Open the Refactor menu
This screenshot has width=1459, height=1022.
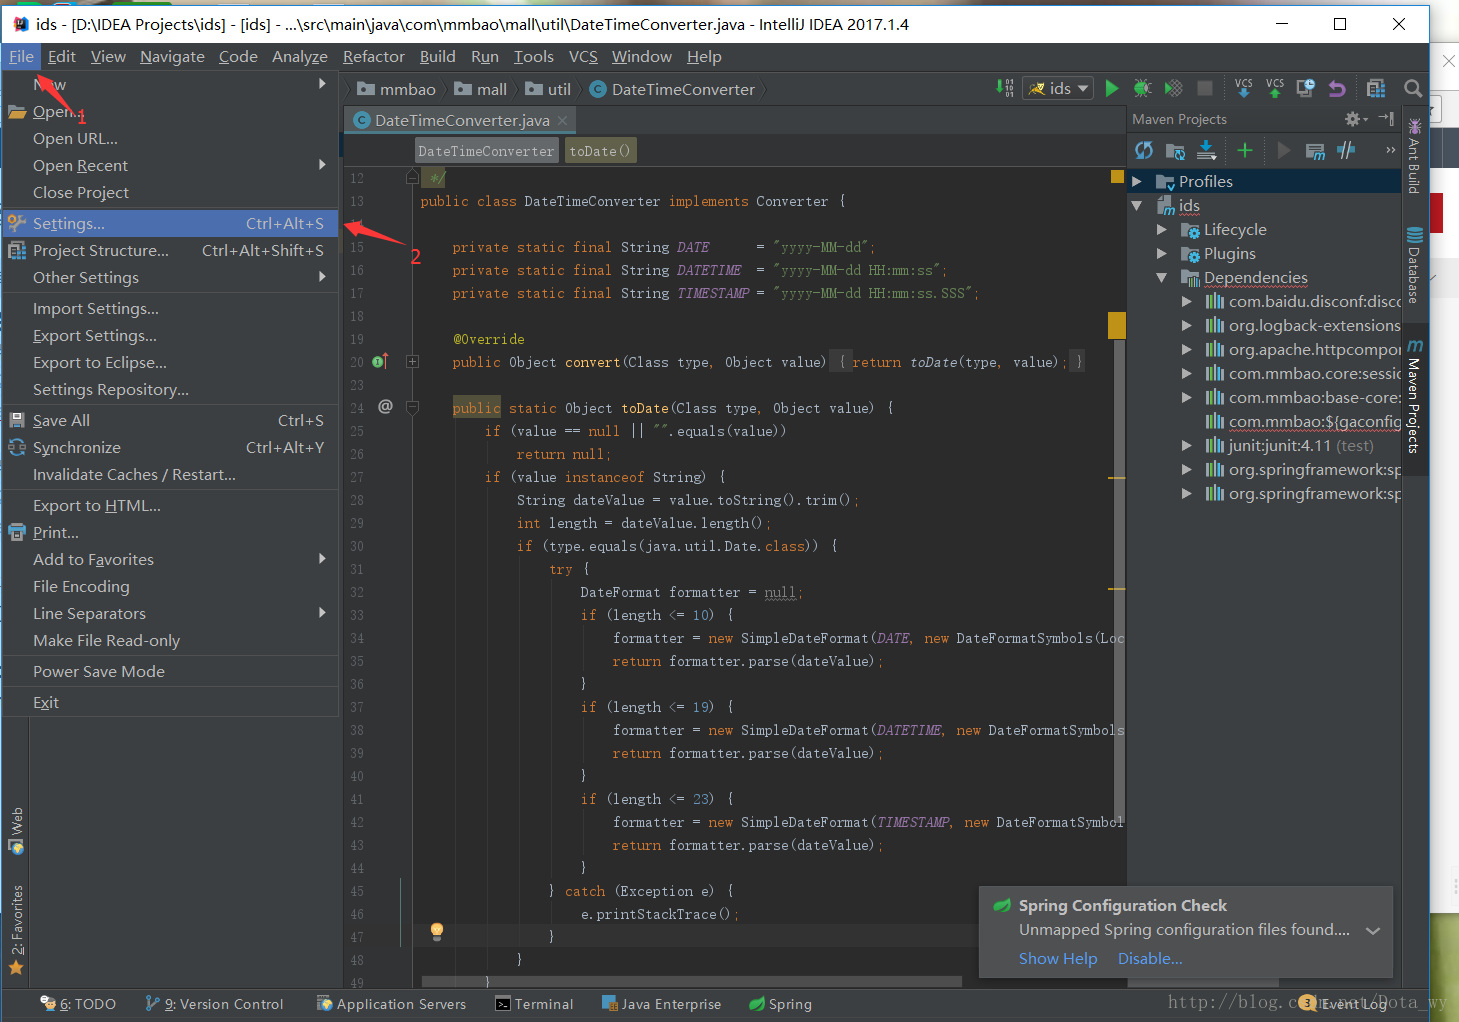374,56
